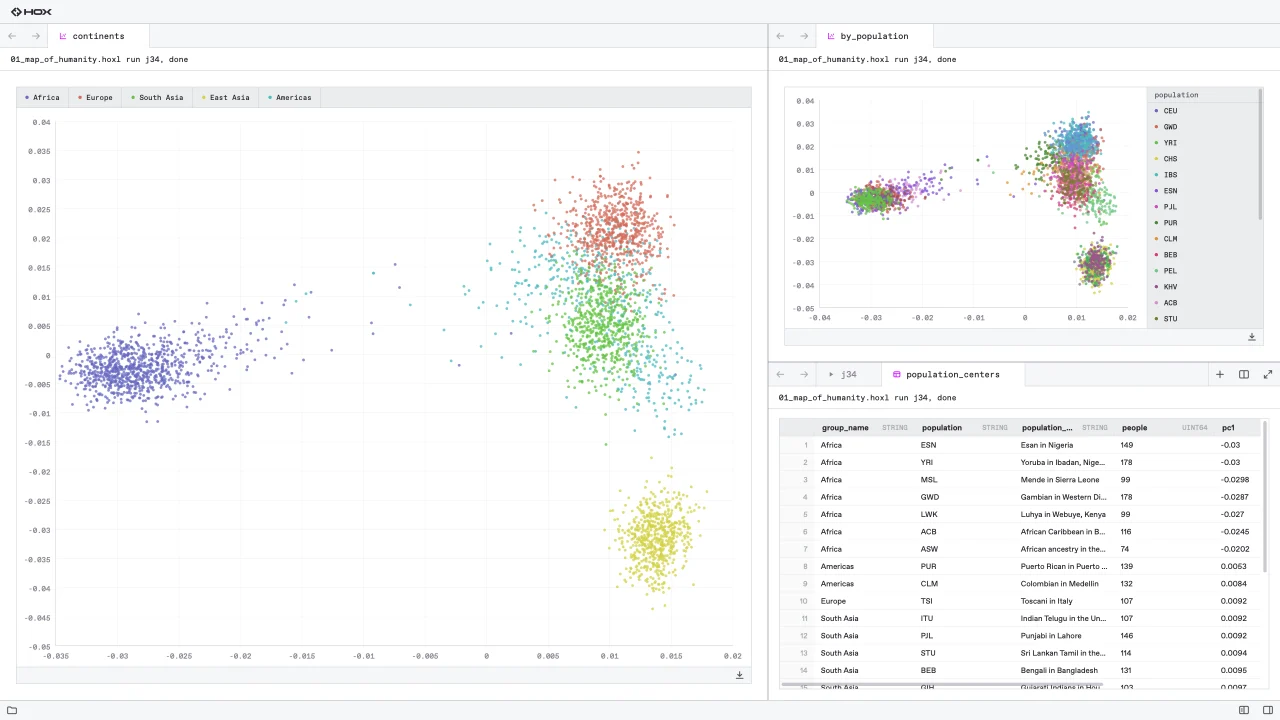Go forward in the continents panel
Screen dimensions: 1280x720
click(36, 36)
